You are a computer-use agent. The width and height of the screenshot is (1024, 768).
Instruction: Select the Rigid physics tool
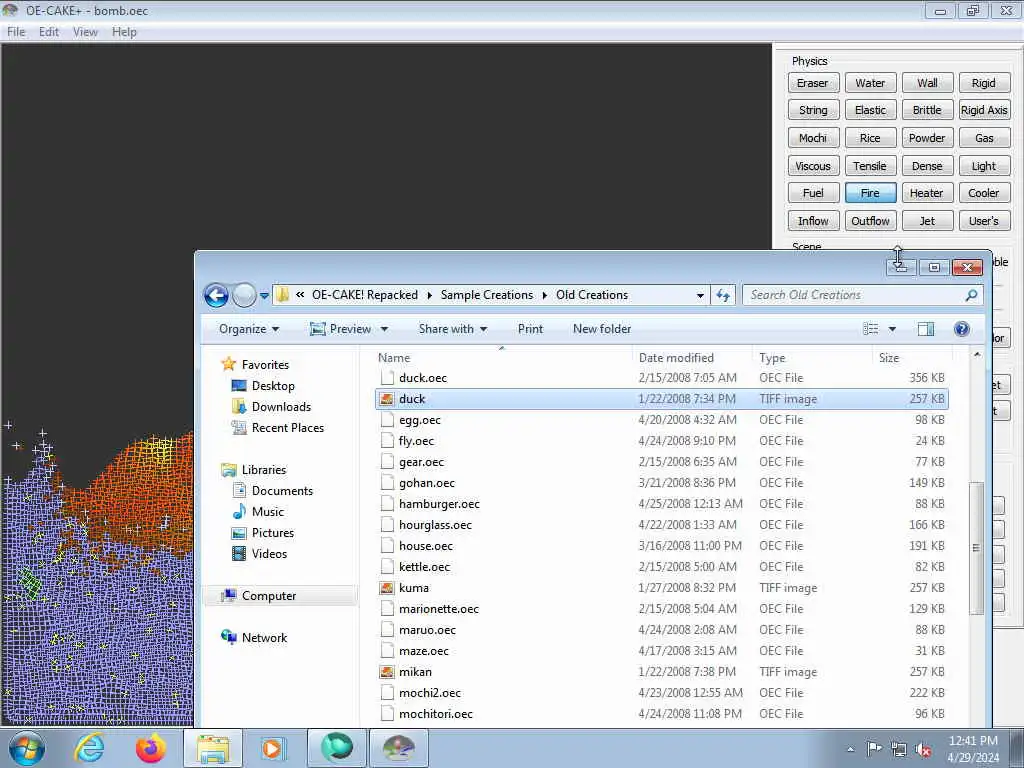click(984, 83)
